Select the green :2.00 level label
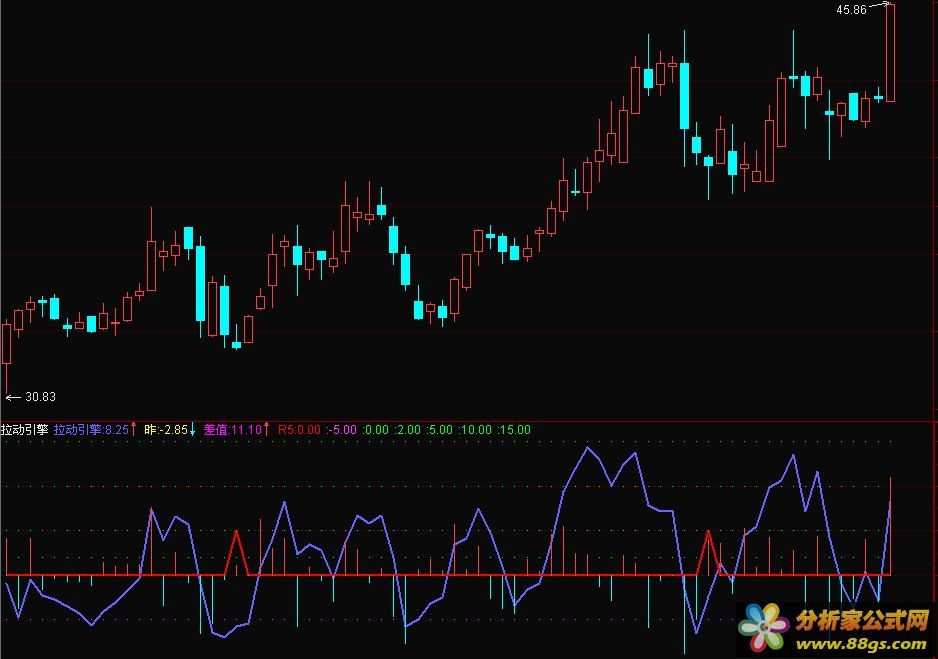Viewport: 938px width, 659px height. tap(407, 429)
